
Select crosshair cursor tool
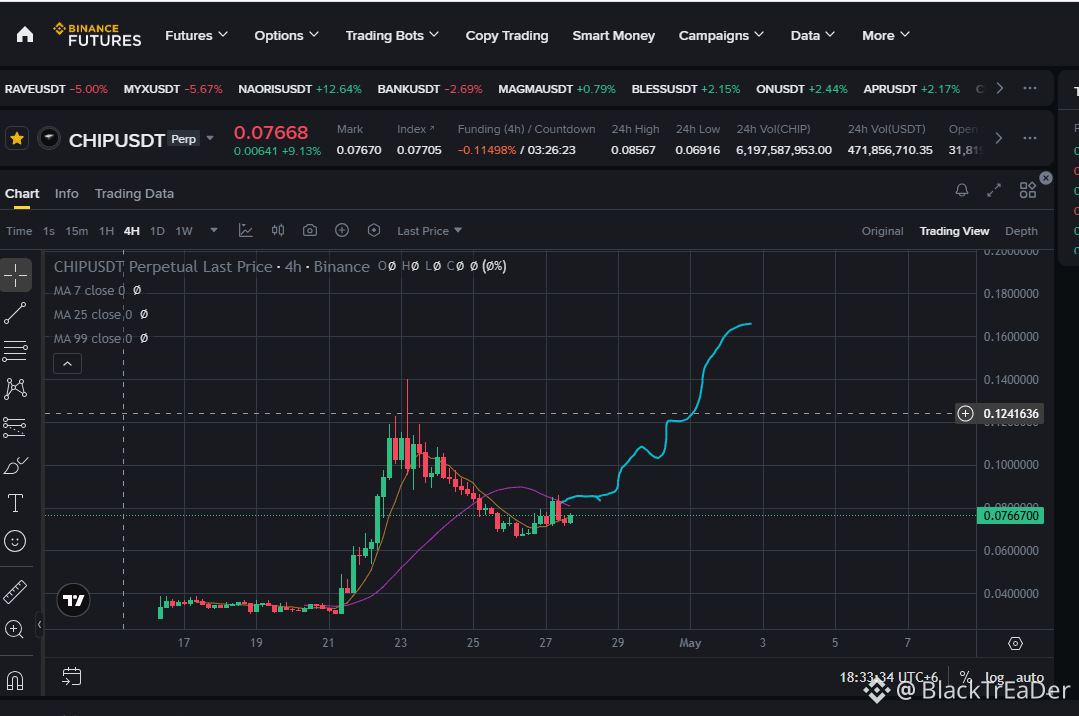[x=15, y=275]
